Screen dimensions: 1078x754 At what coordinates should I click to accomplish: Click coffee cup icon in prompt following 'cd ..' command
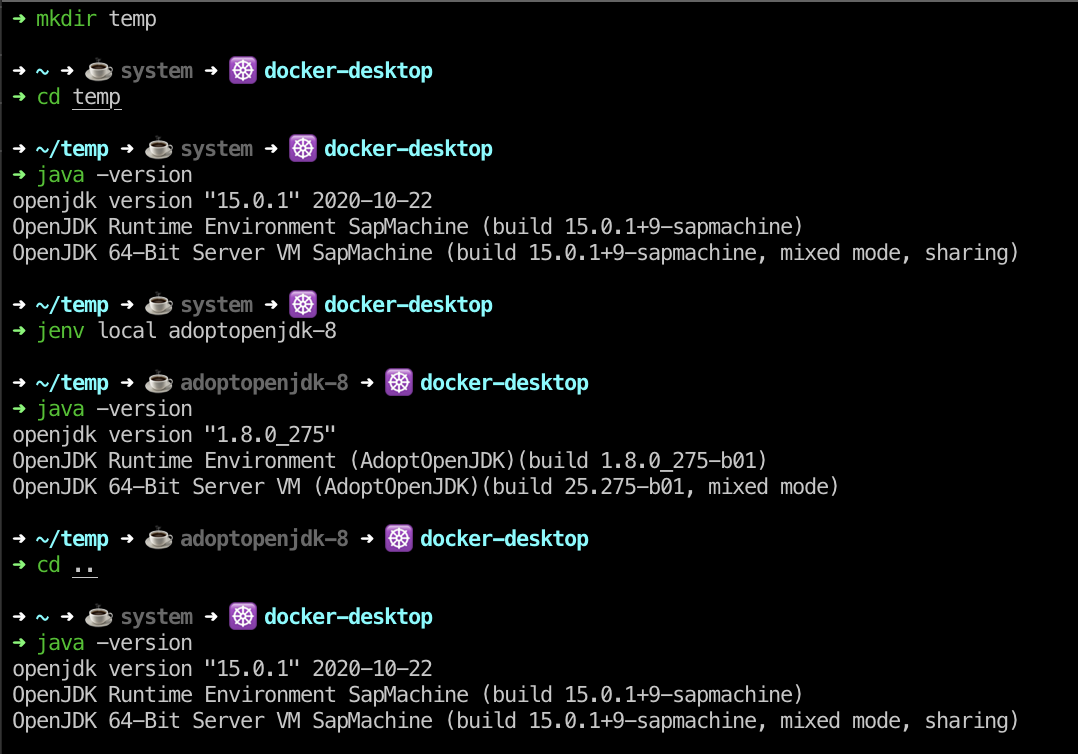point(98,617)
